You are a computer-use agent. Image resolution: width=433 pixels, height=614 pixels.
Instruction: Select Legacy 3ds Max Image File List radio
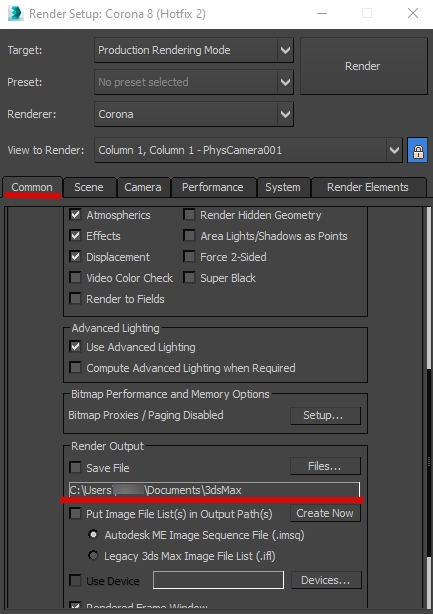(93, 555)
